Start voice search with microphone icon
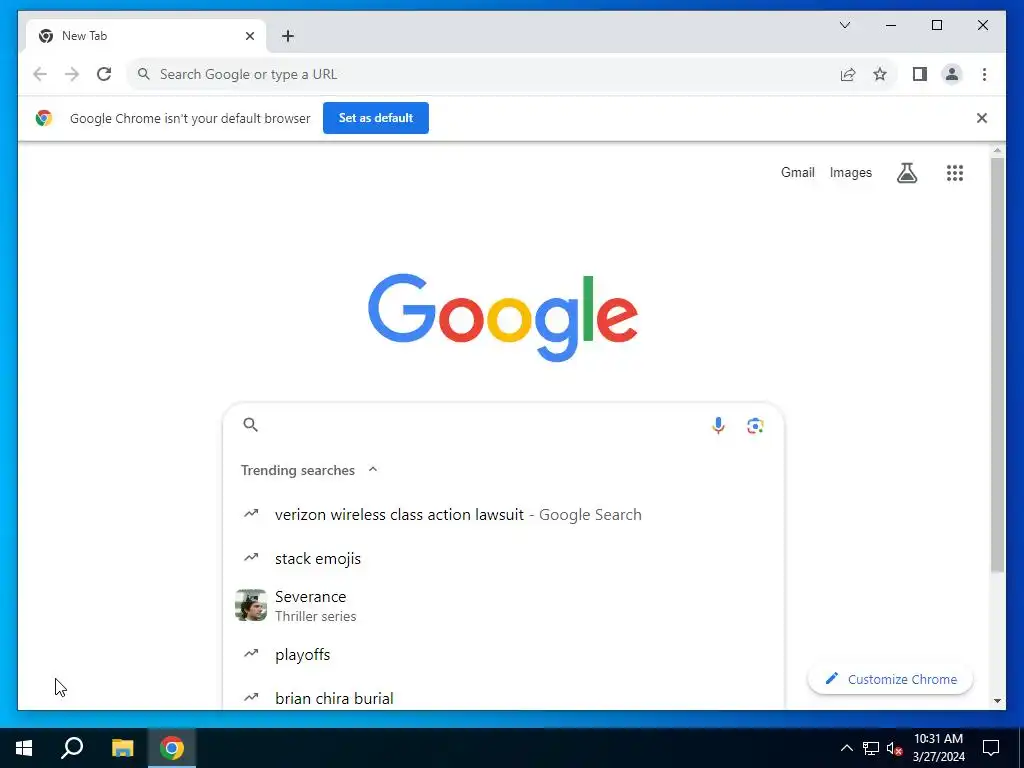 click(718, 425)
